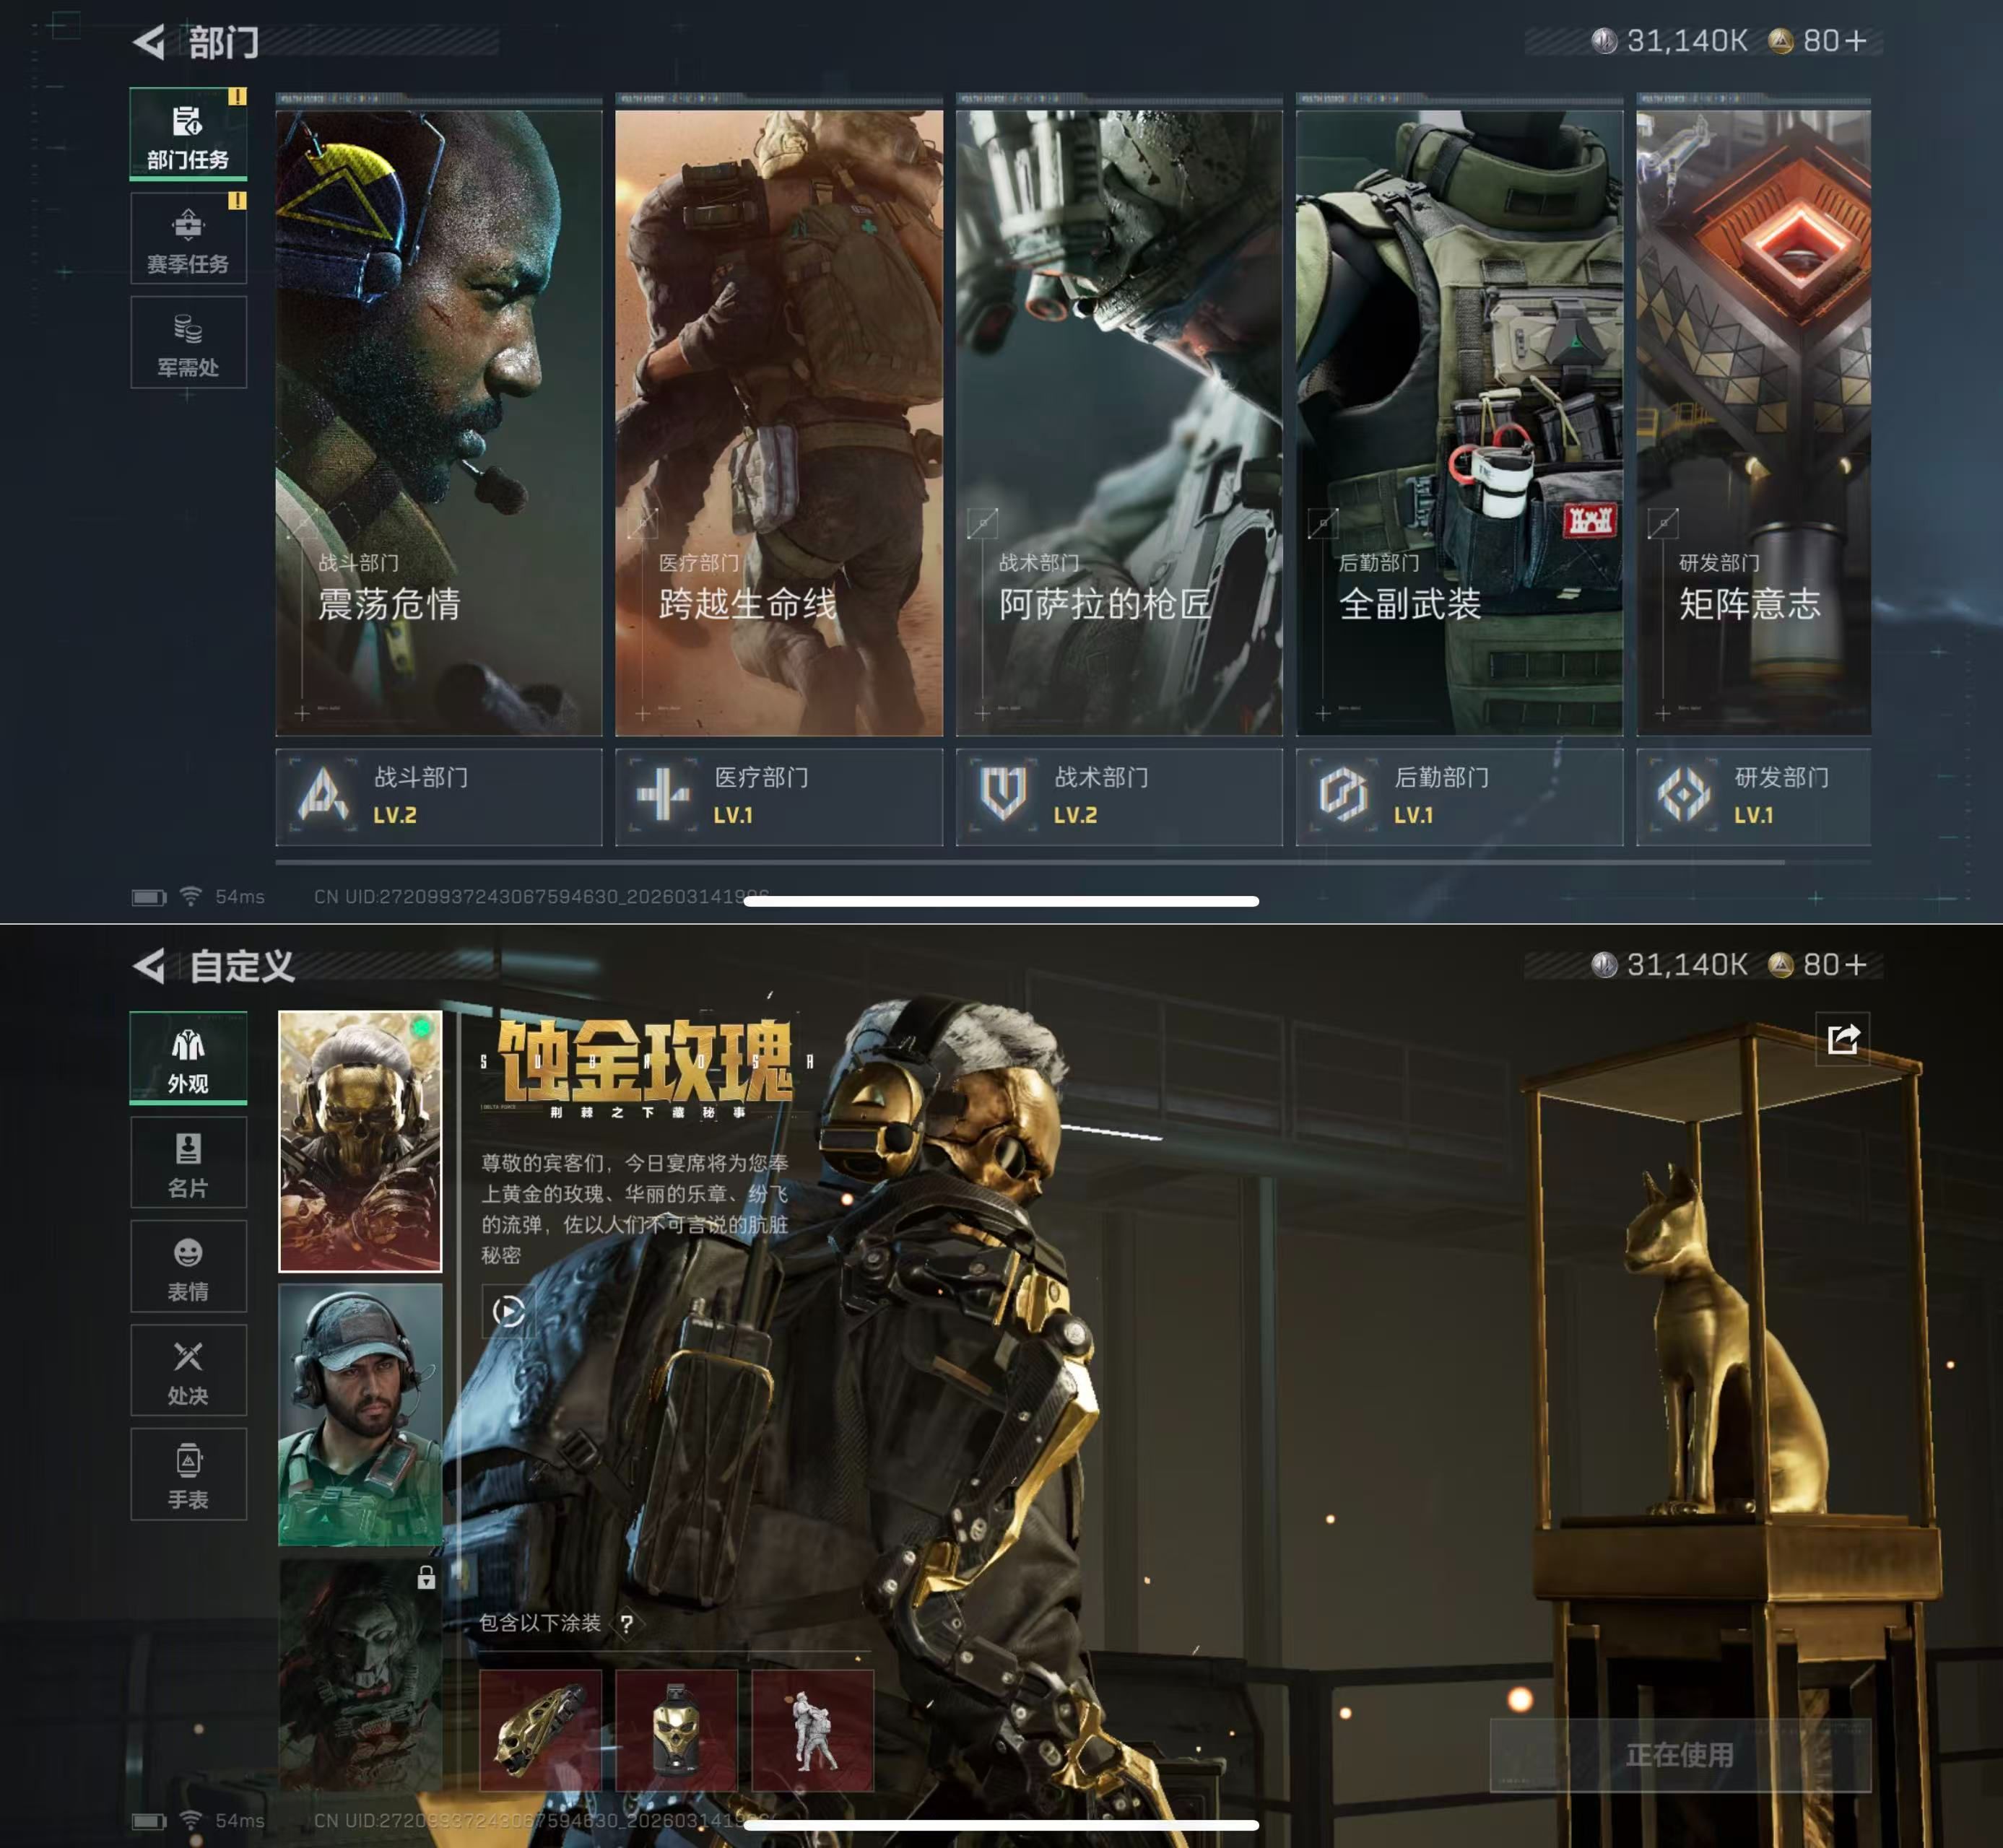This screenshot has height=1848, width=2003.
Task: Click the locked operator skin thumbnail
Action: (x=360, y=1675)
